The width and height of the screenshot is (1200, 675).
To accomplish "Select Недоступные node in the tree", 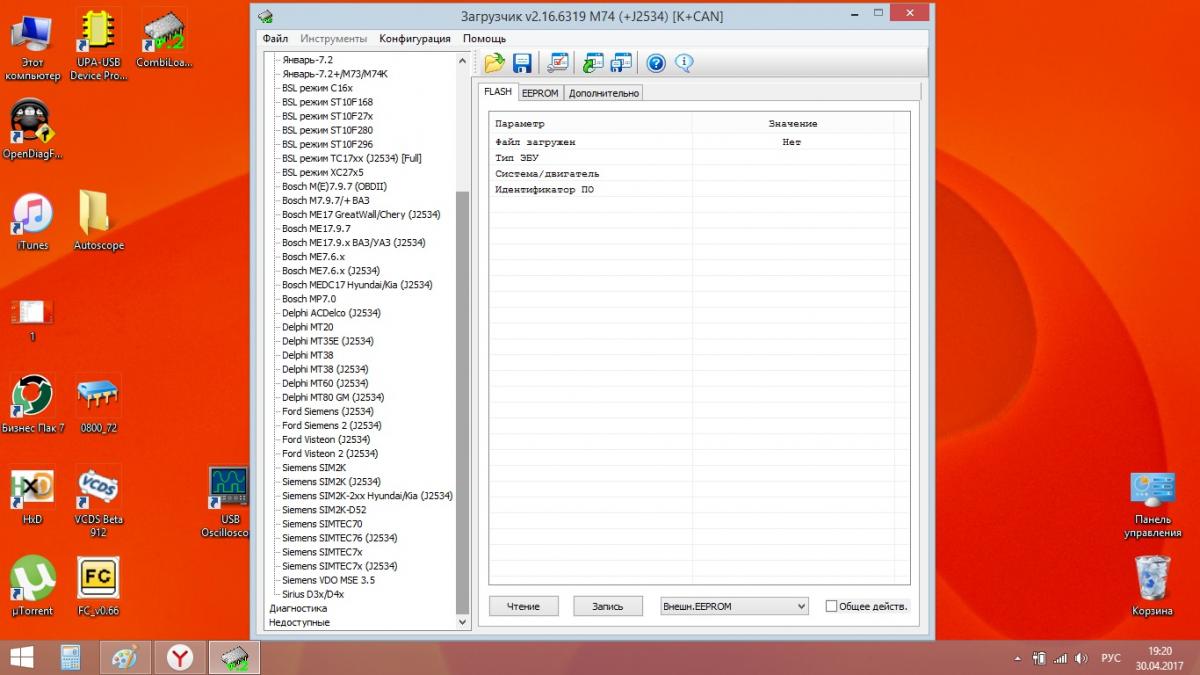I will pos(299,622).
